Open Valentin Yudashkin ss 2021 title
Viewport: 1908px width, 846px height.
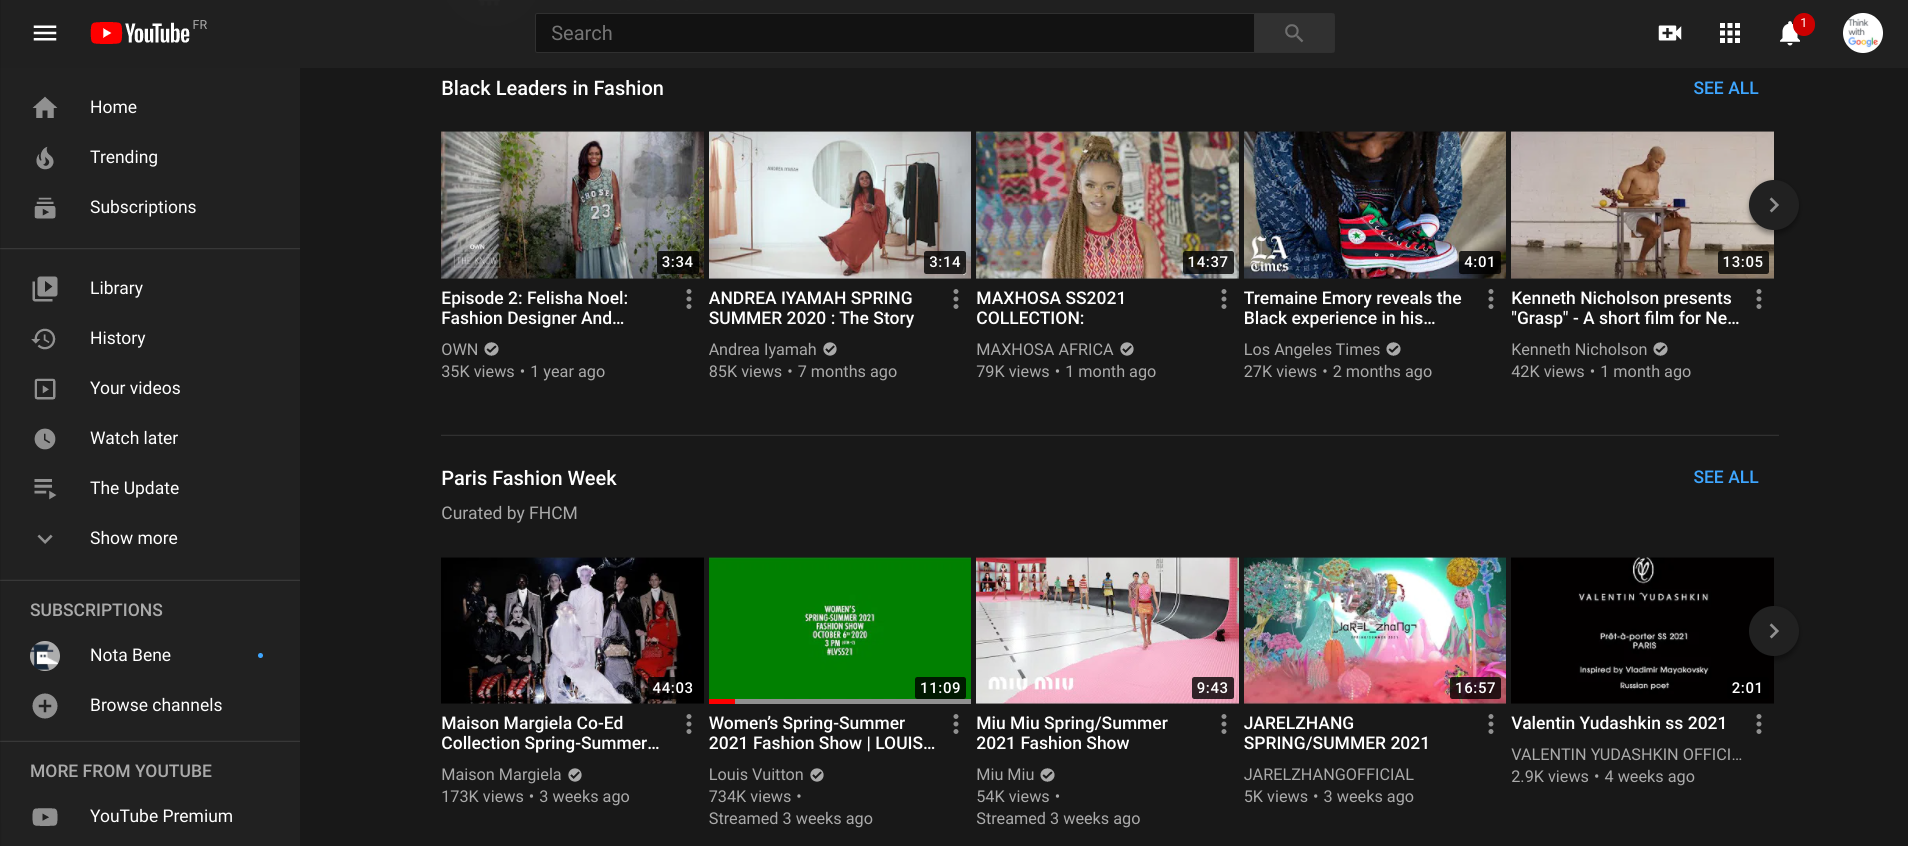click(x=1618, y=723)
